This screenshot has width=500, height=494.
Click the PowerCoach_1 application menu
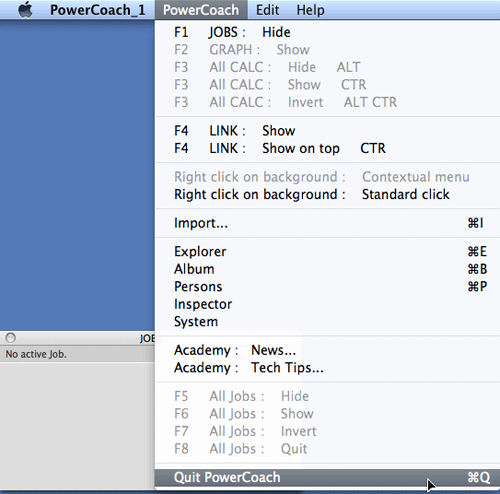tap(97, 10)
